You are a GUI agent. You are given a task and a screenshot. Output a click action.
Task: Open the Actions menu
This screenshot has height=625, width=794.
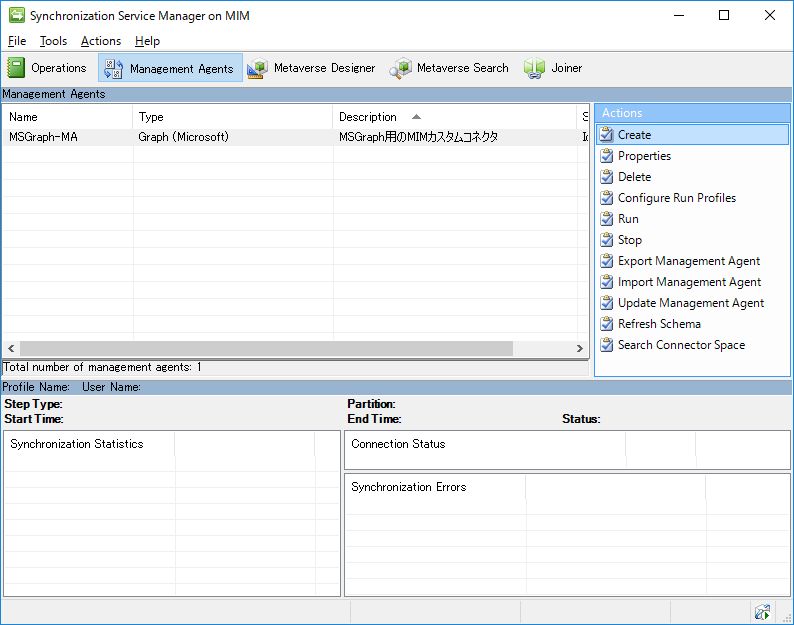tap(100, 41)
